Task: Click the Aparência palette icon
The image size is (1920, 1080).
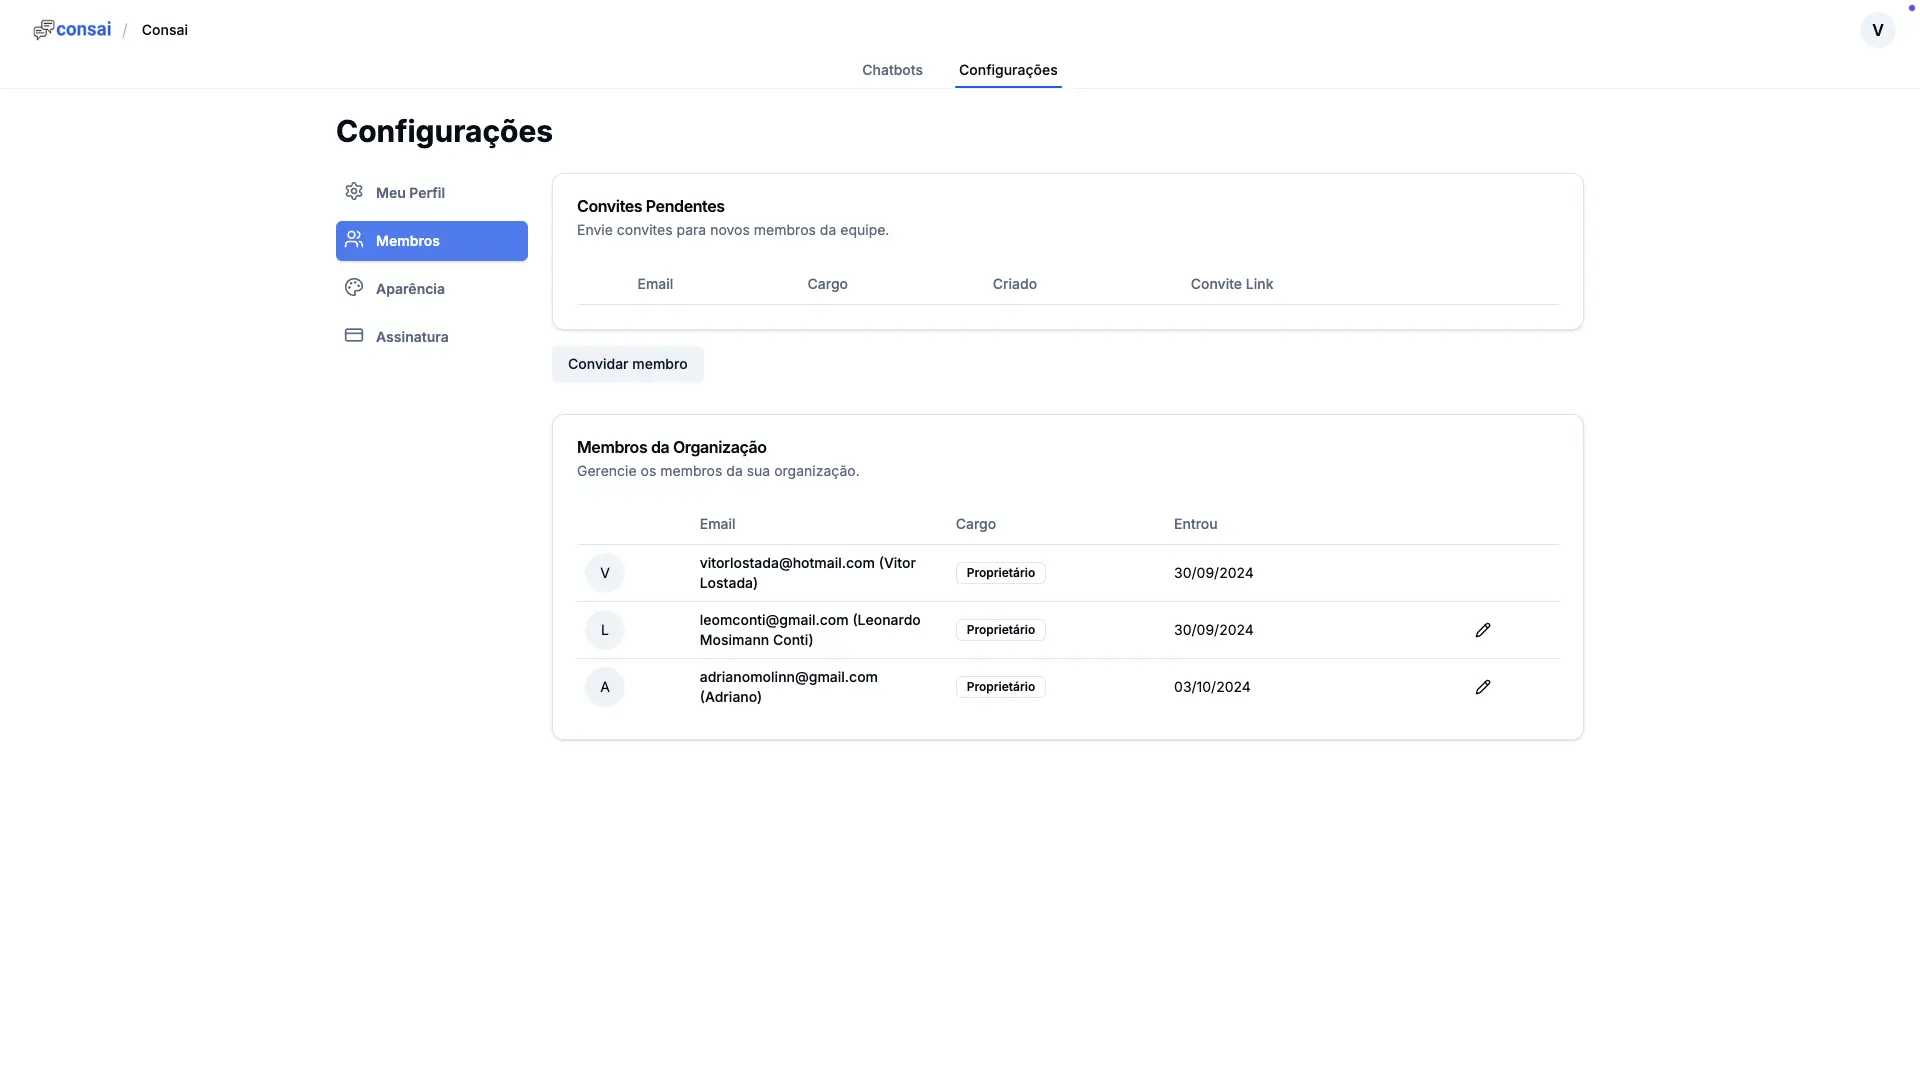Action: [x=354, y=287]
